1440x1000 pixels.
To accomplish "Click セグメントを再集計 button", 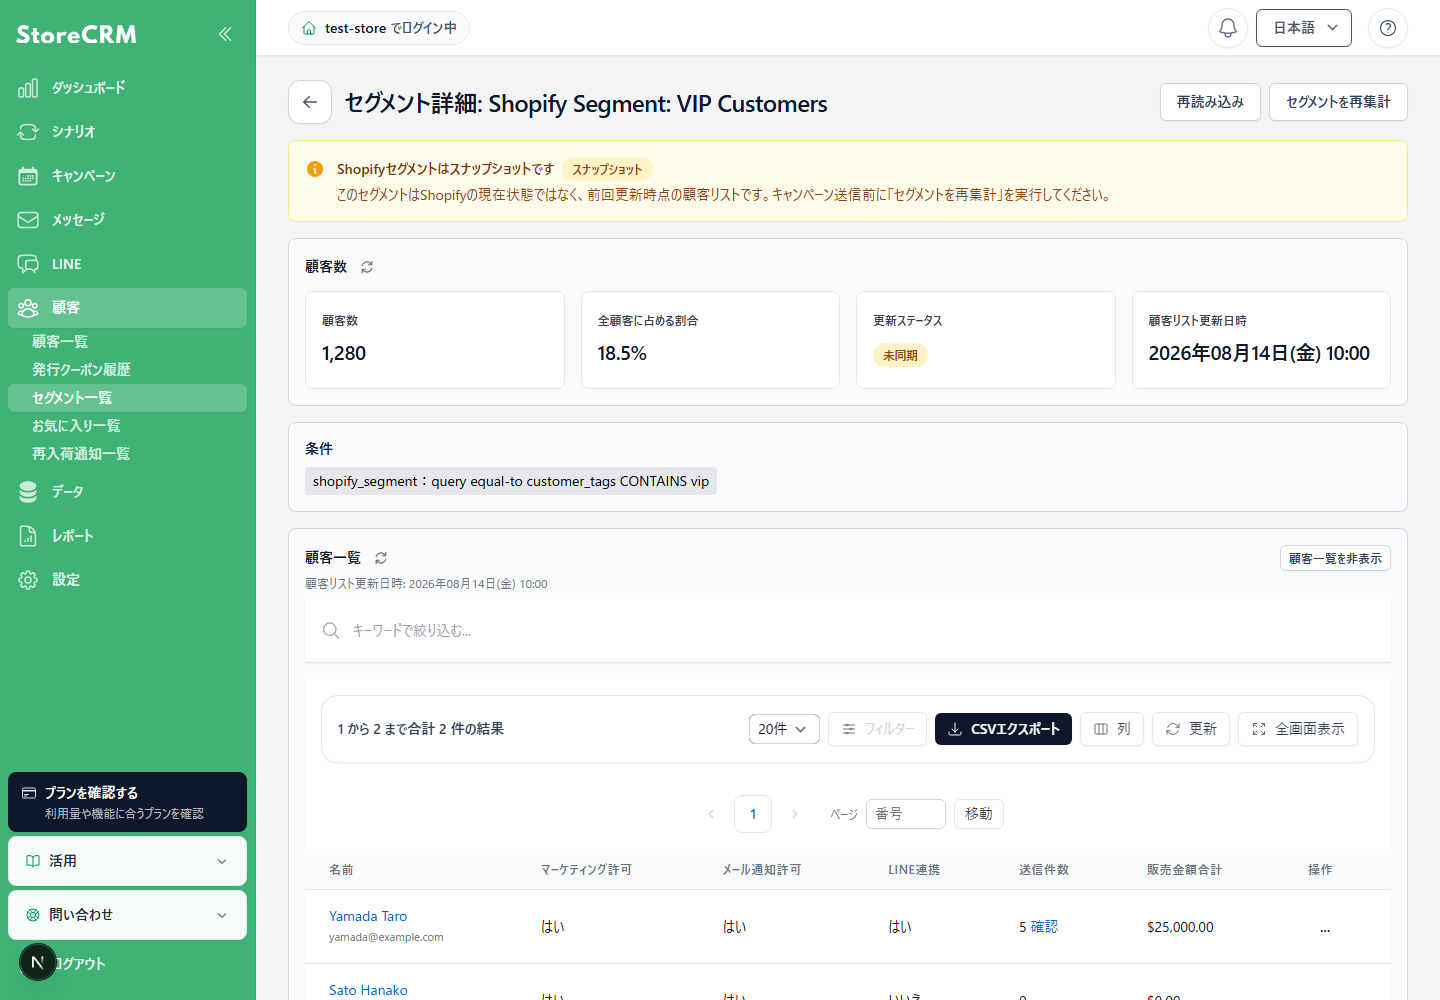I will (1338, 102).
